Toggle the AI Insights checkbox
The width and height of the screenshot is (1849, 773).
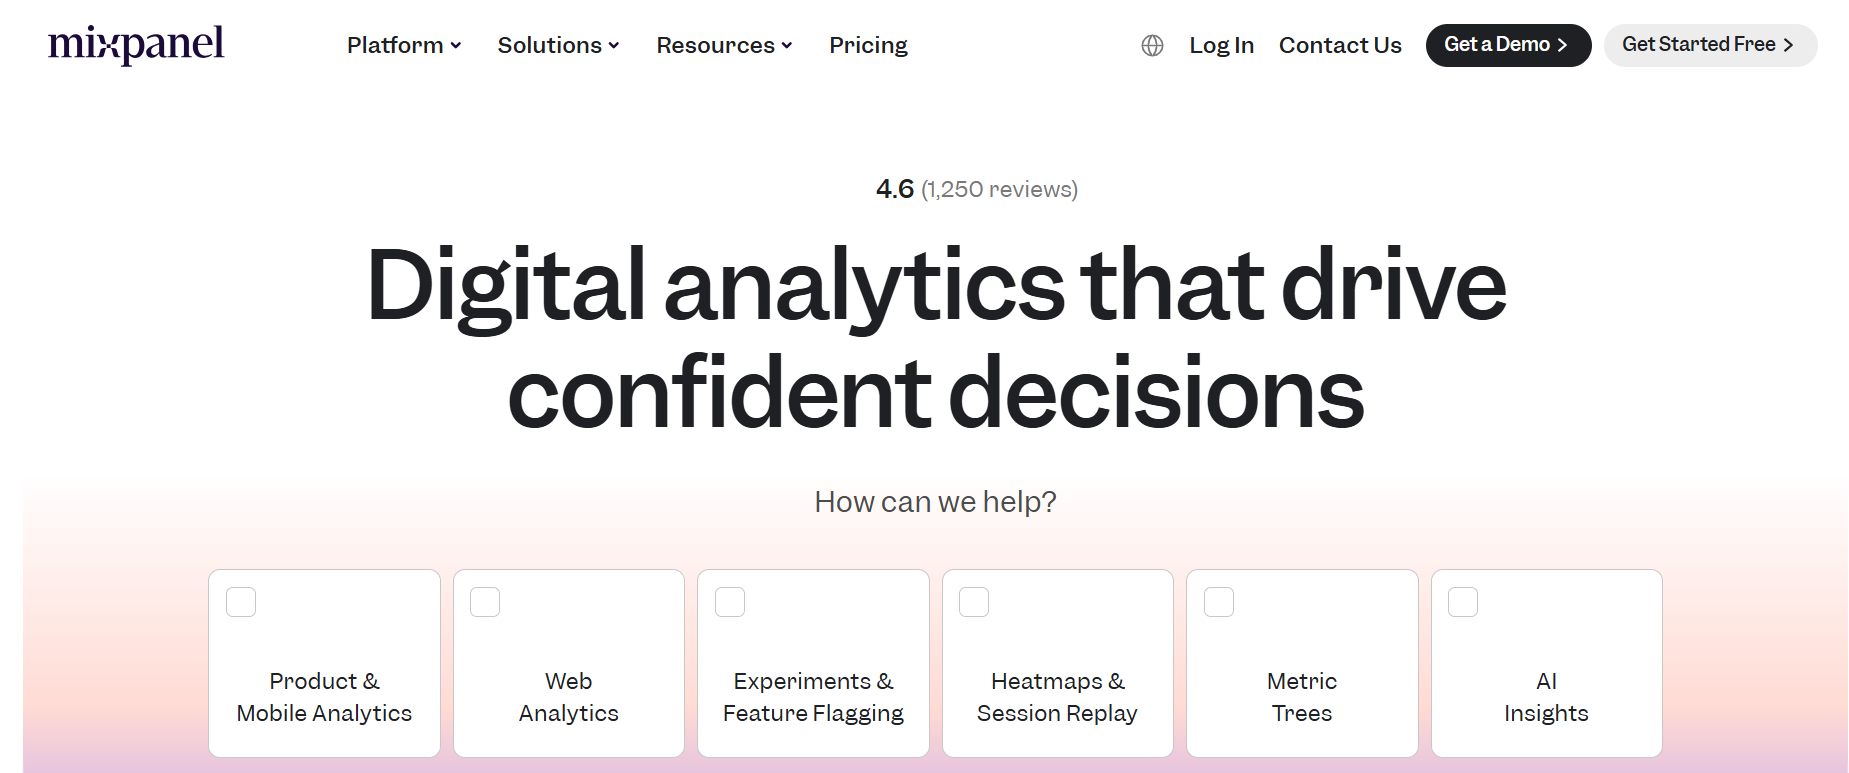1463,602
